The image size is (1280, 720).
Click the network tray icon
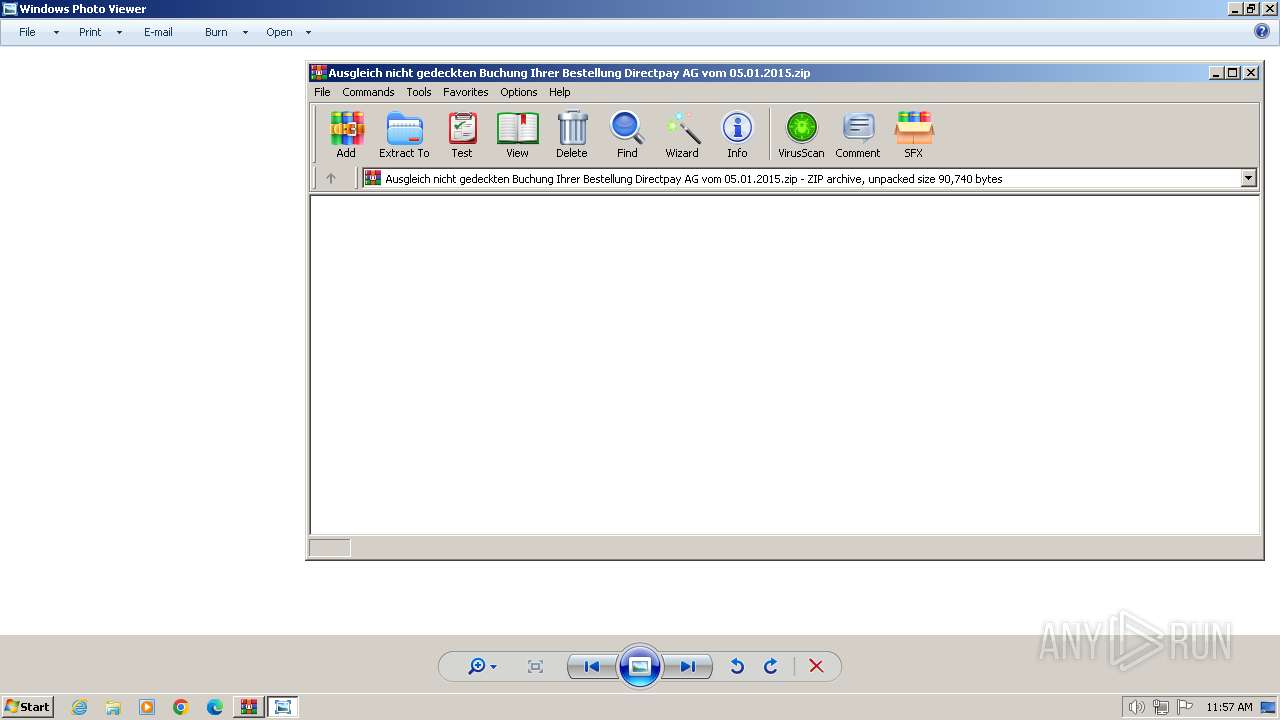(x=1161, y=707)
